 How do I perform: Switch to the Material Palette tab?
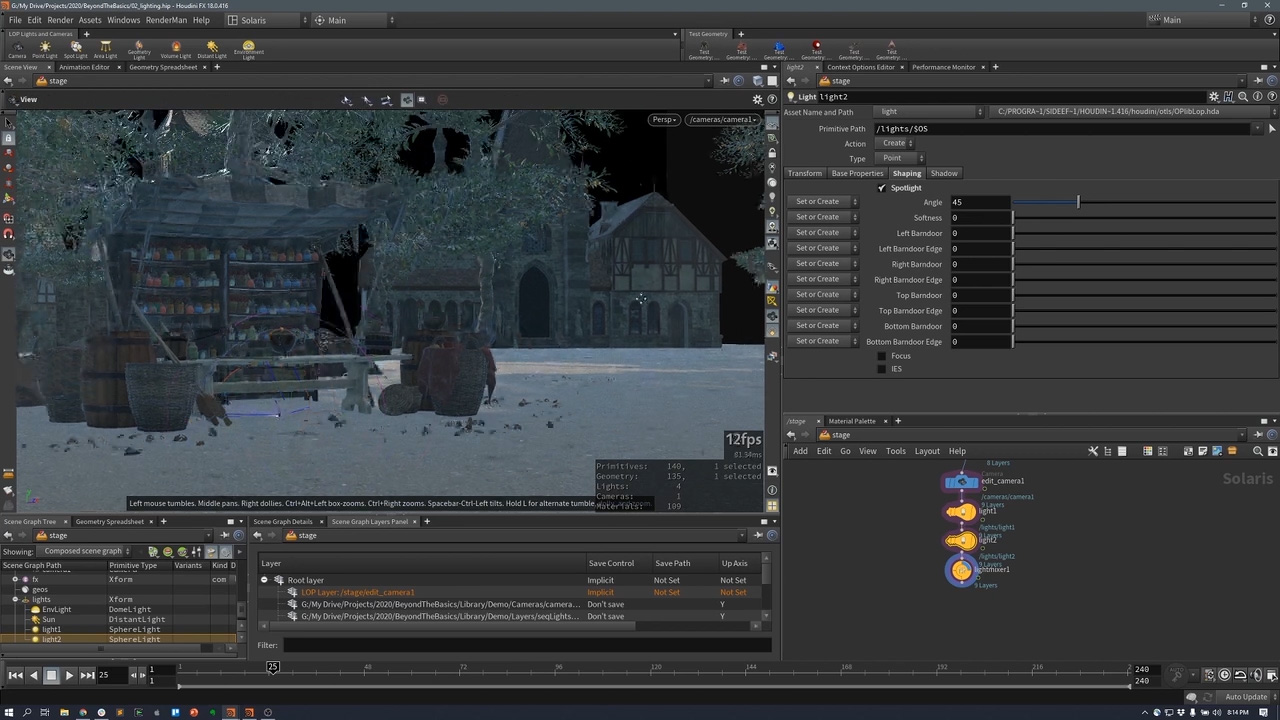point(851,421)
